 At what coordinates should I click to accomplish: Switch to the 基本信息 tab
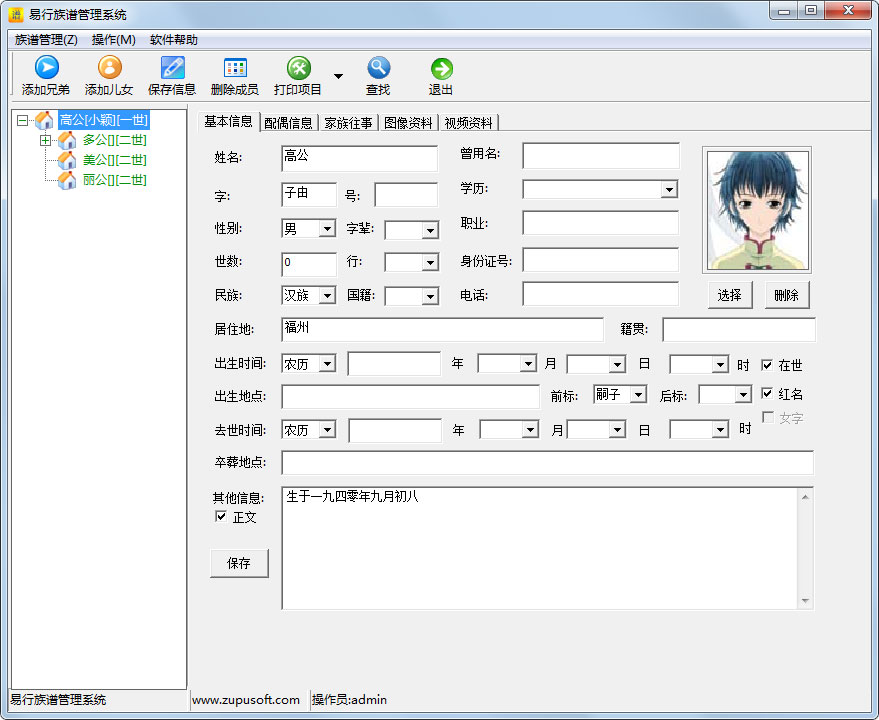(x=228, y=121)
